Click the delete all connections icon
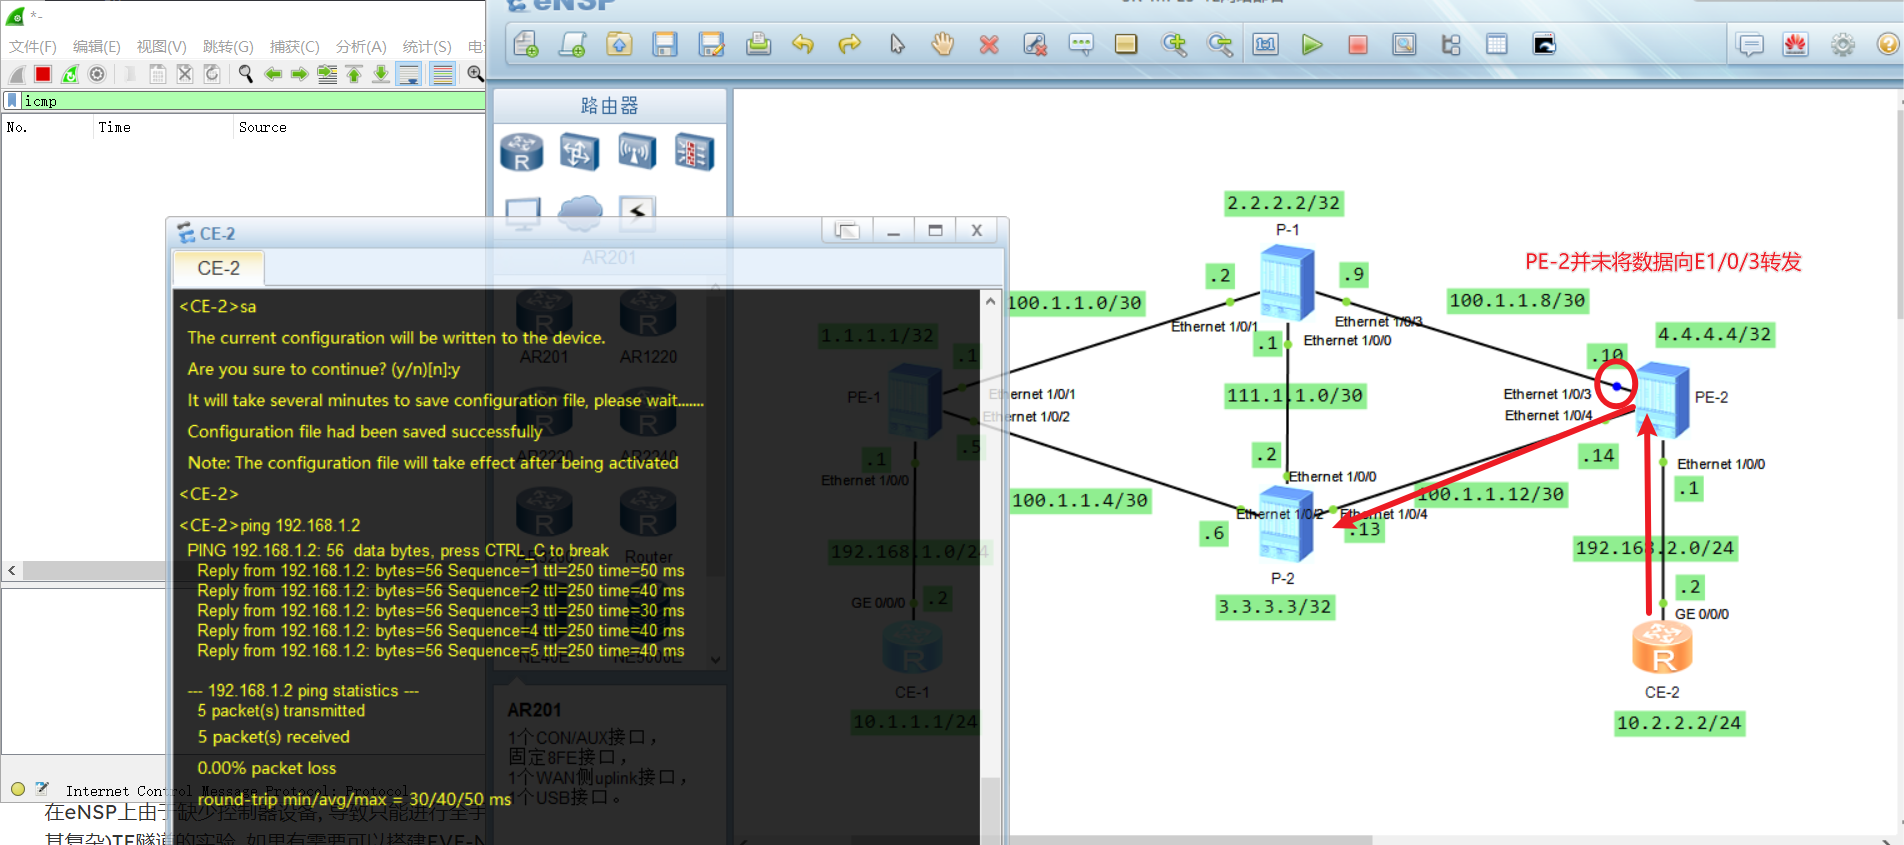 (x=1035, y=44)
